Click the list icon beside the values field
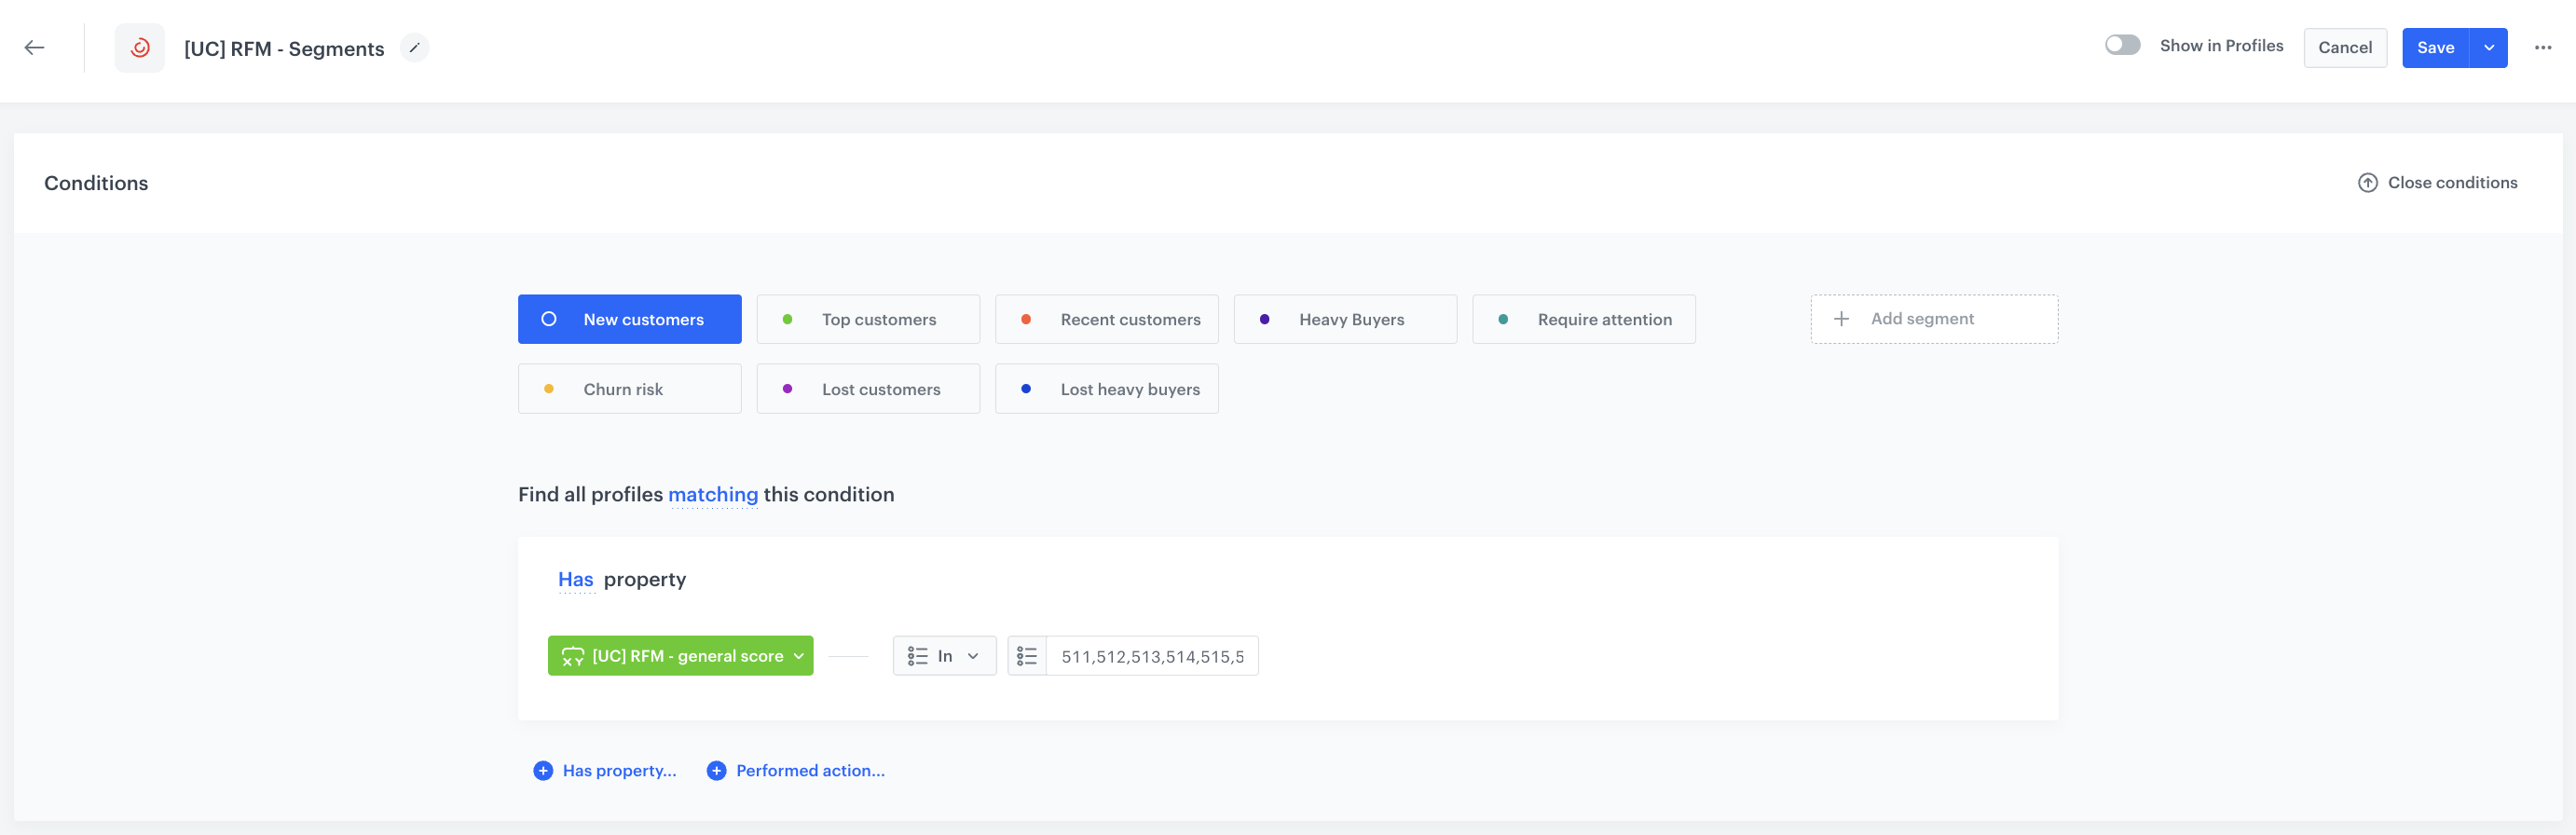The height and width of the screenshot is (835, 2576). click(1027, 656)
